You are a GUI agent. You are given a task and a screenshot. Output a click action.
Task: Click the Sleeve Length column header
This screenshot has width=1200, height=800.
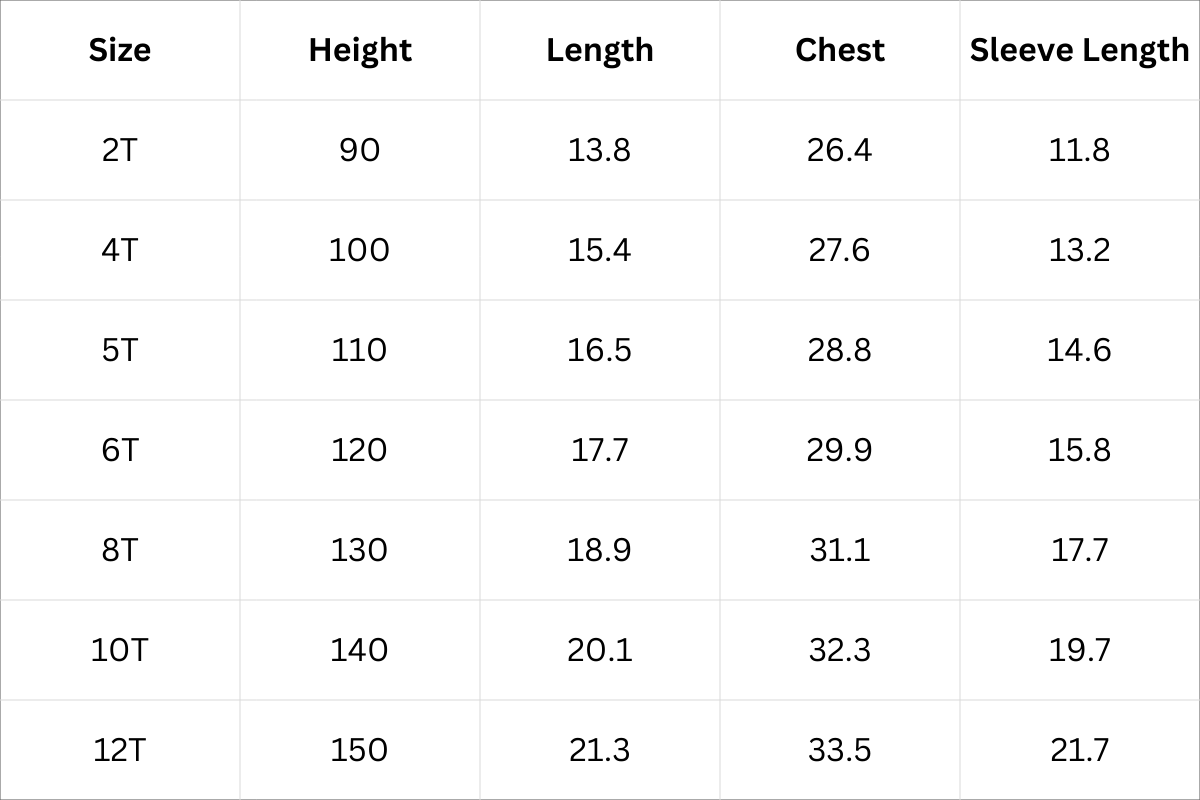[1080, 50]
